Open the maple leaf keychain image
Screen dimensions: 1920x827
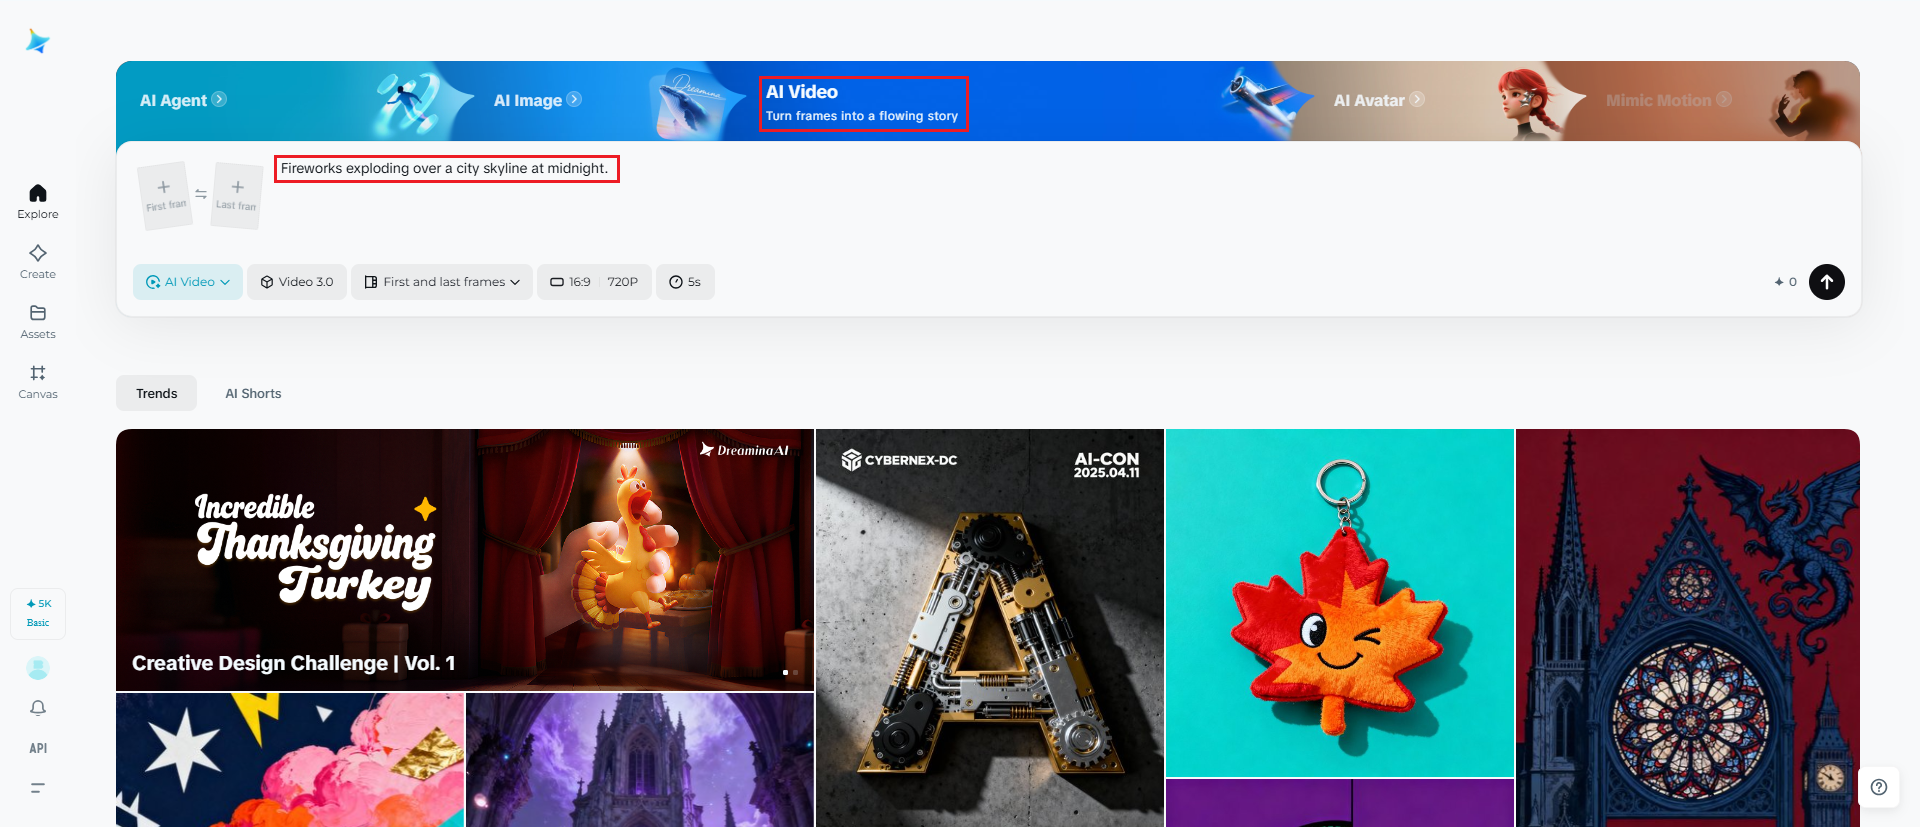pyautogui.click(x=1340, y=603)
